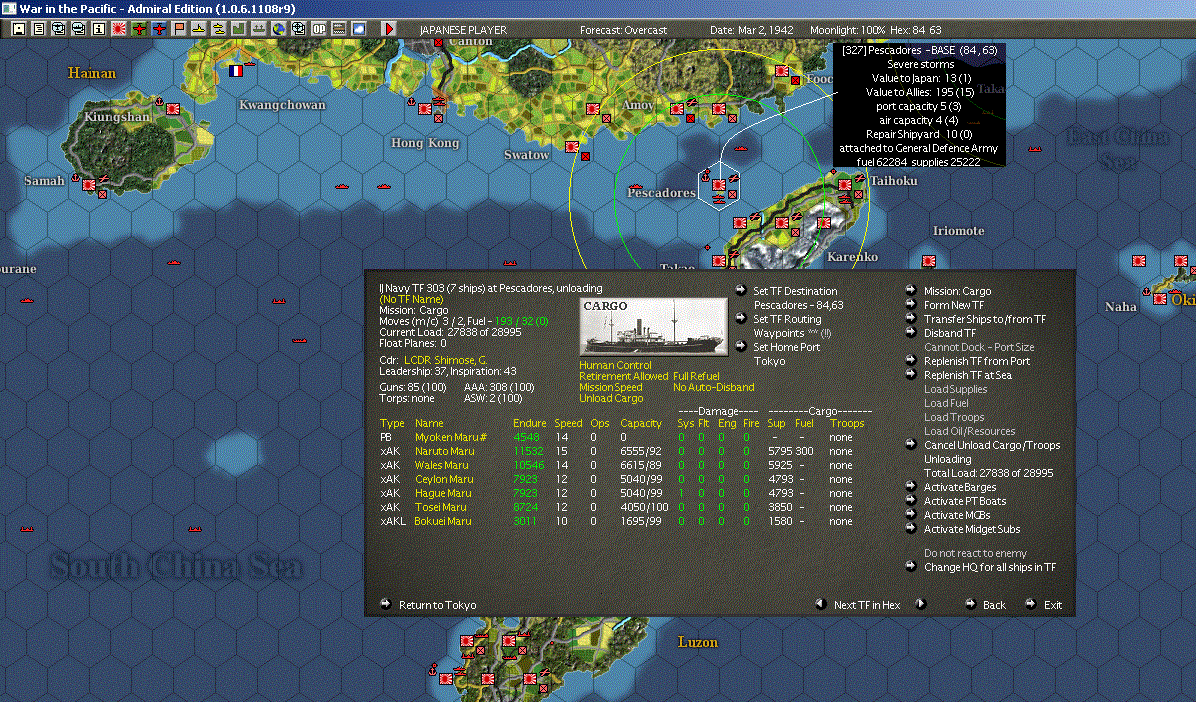Click the green land shape toolbar icon
The image size is (1196, 702).
coord(238,29)
